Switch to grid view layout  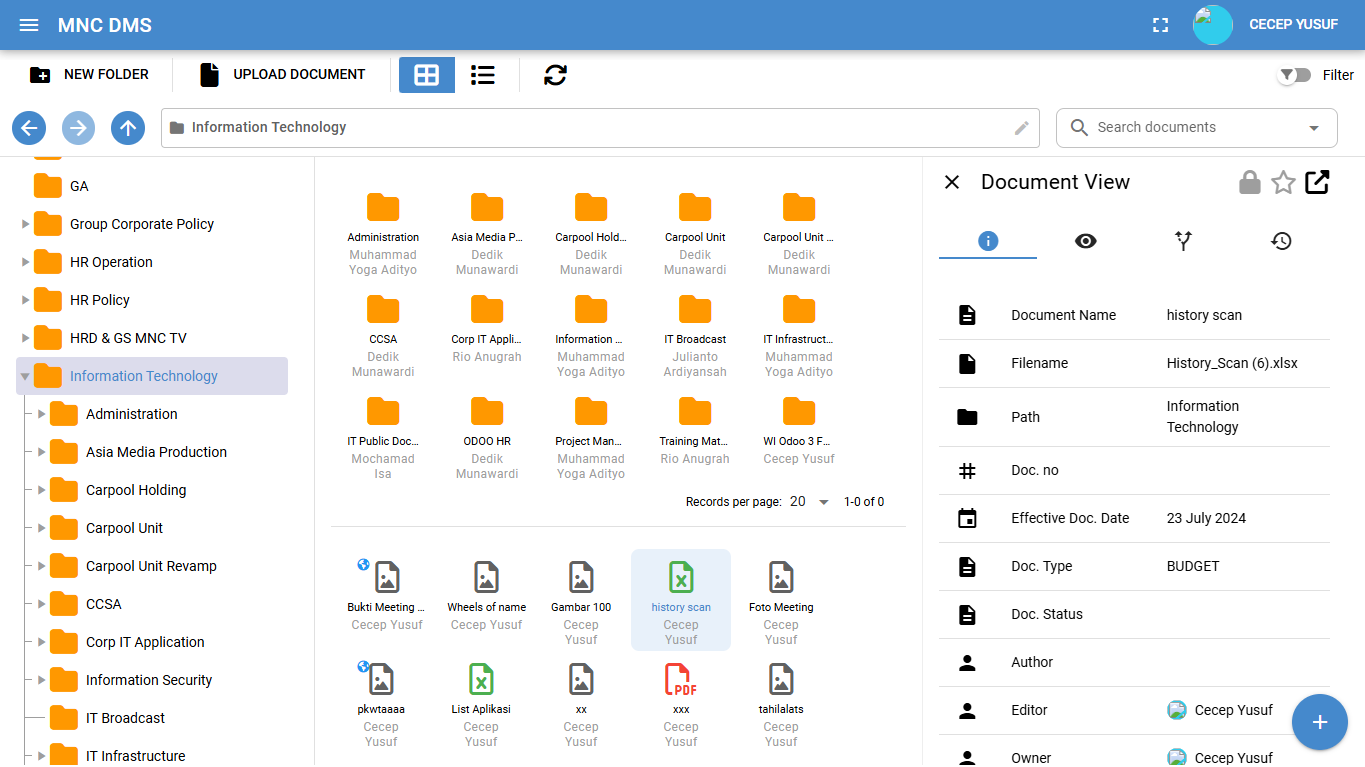427,75
